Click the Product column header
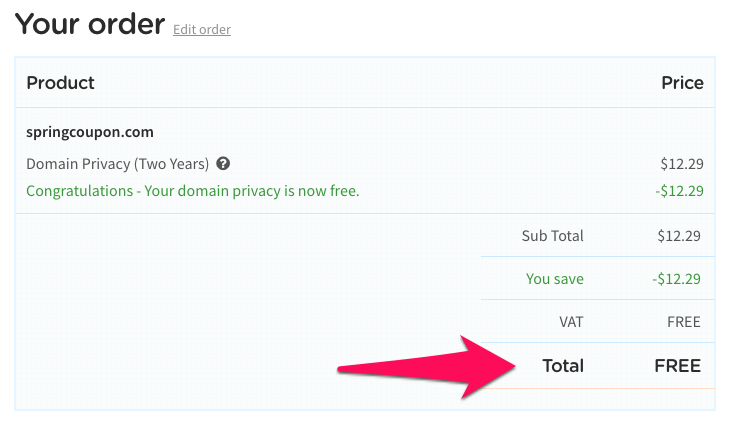 pyautogui.click(x=60, y=83)
